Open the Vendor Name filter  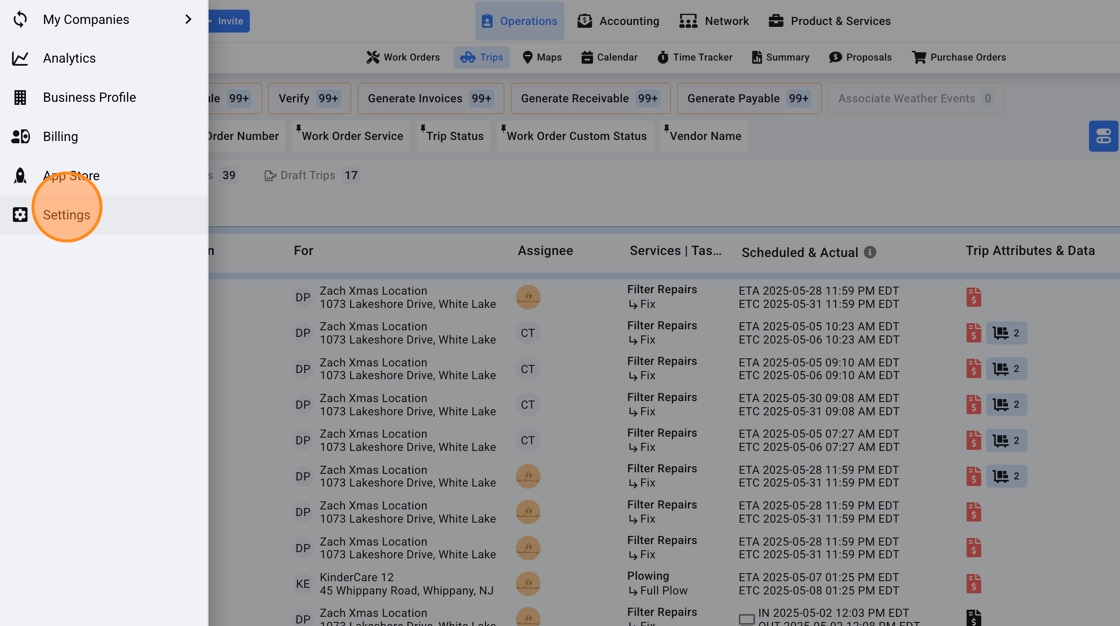click(x=704, y=136)
